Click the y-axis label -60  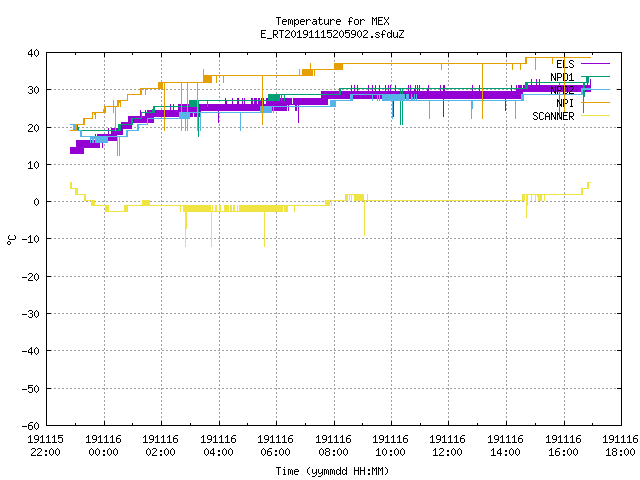(31, 426)
